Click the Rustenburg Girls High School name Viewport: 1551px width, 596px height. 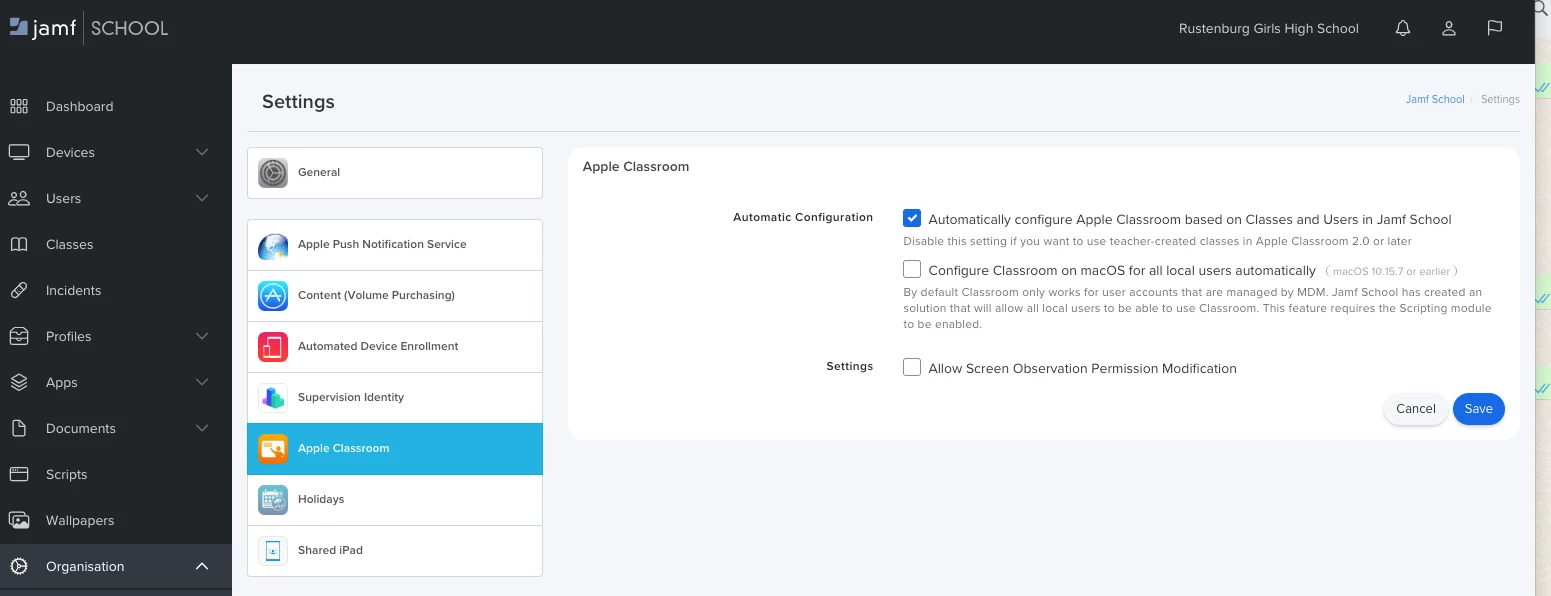coord(1269,29)
